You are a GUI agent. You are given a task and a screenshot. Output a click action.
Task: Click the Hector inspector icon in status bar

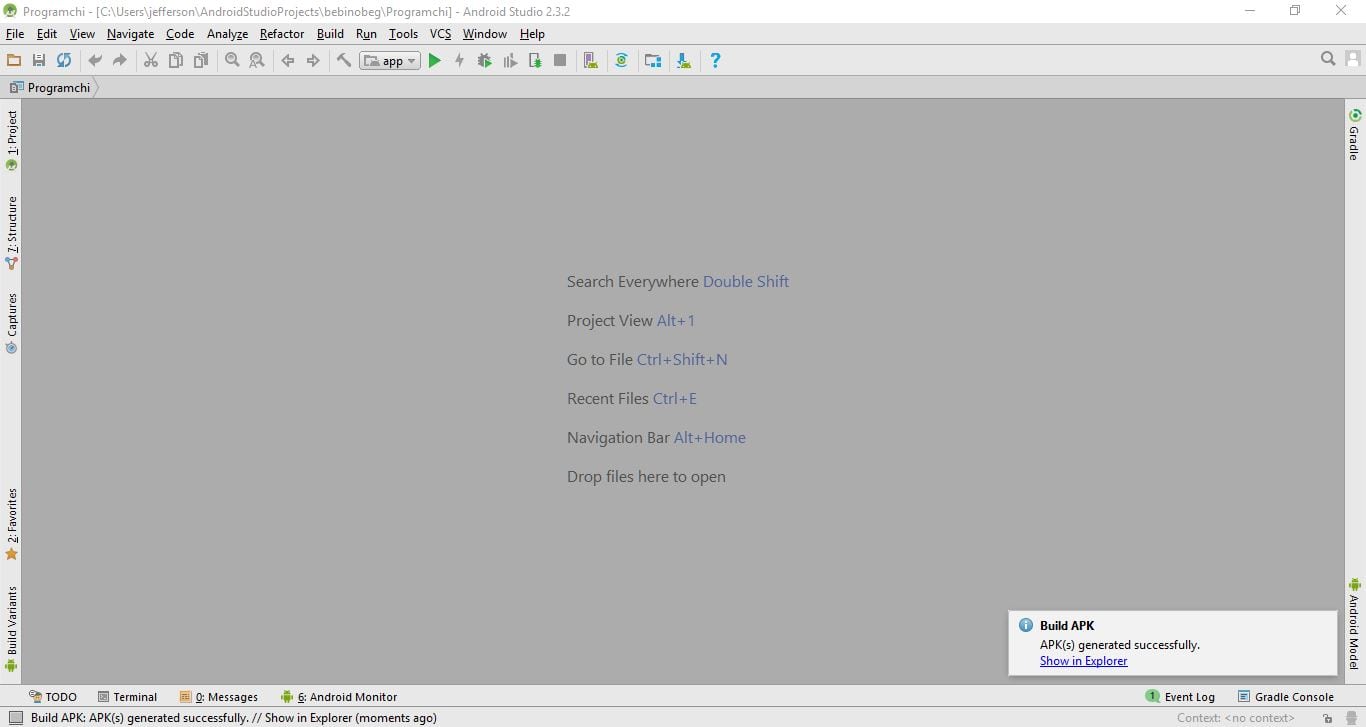tap(1350, 718)
